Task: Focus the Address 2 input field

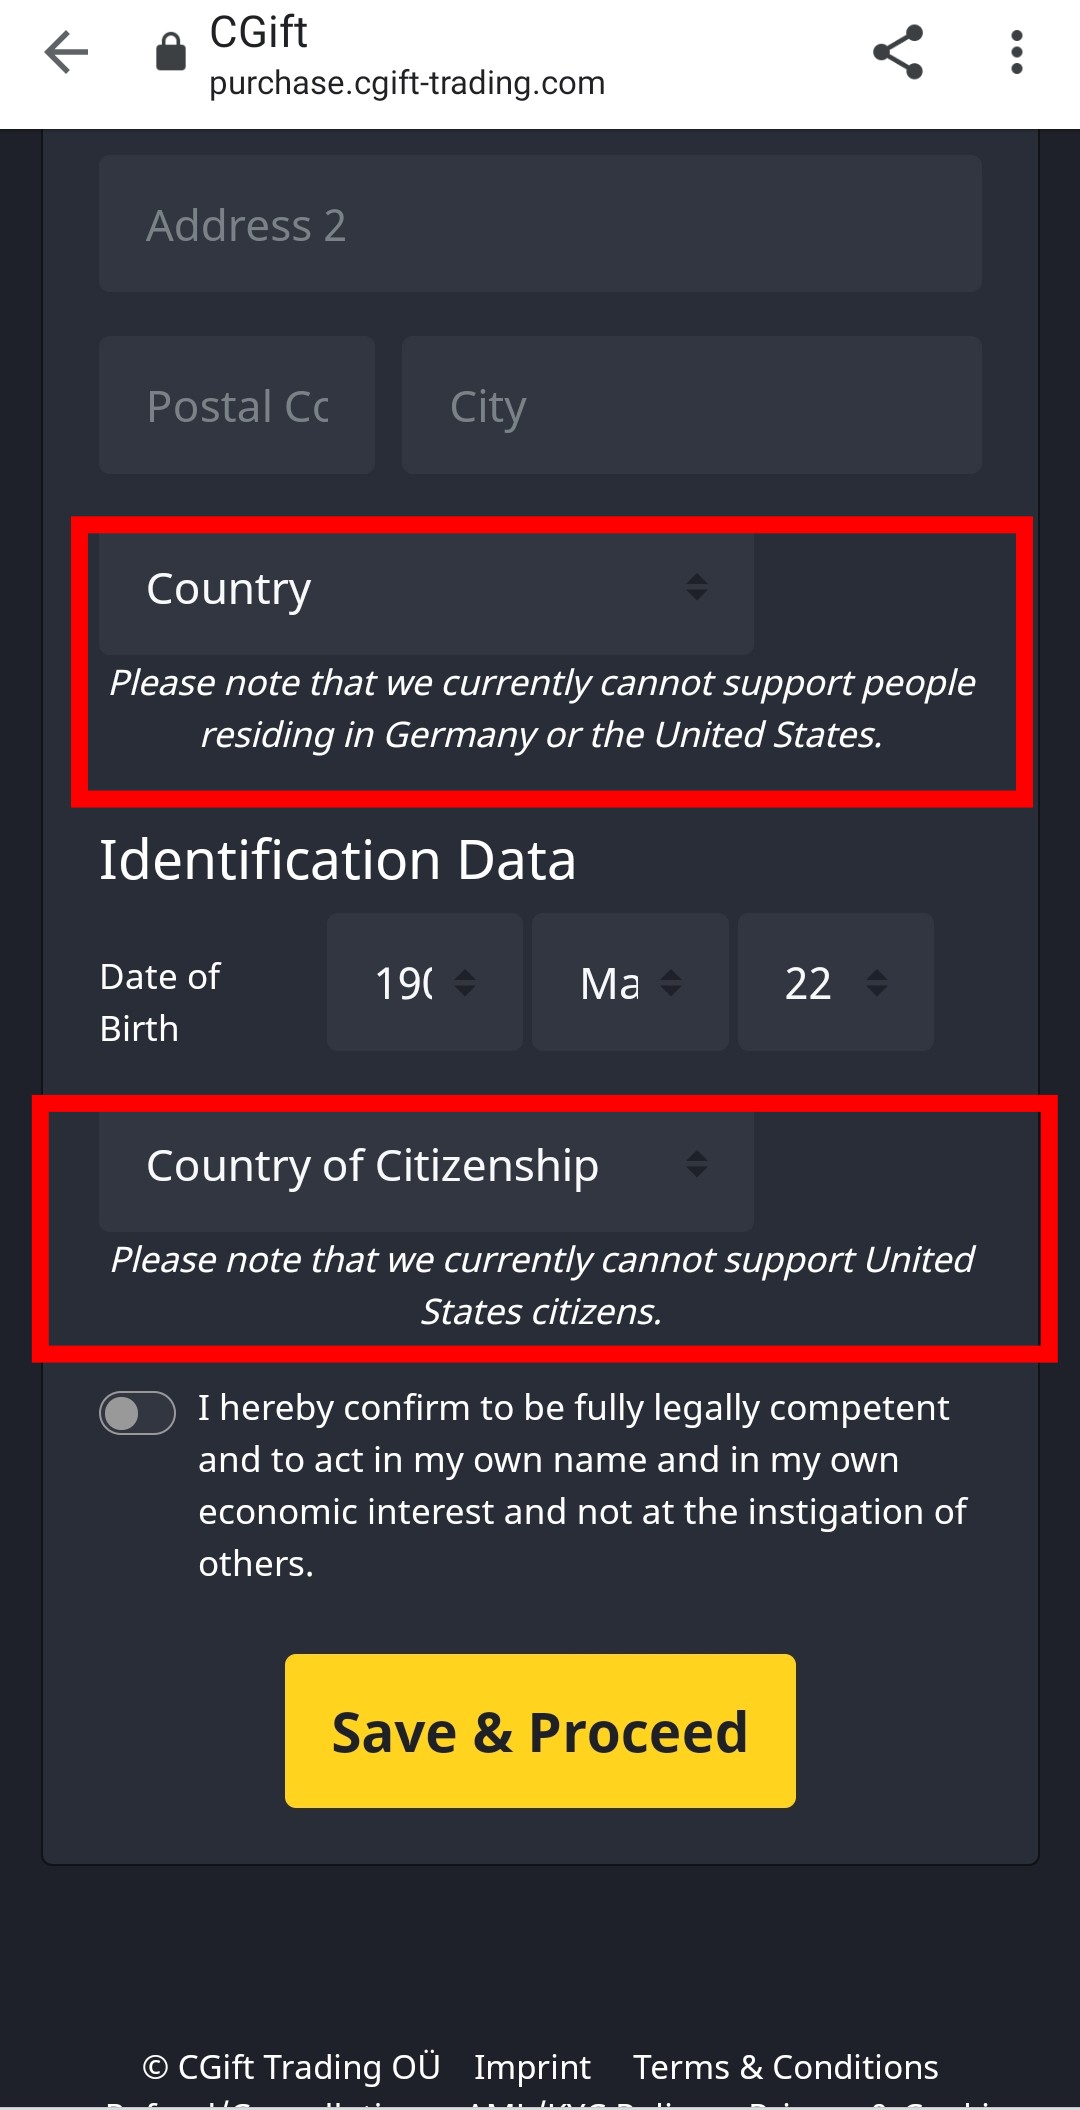Action: 540,225
